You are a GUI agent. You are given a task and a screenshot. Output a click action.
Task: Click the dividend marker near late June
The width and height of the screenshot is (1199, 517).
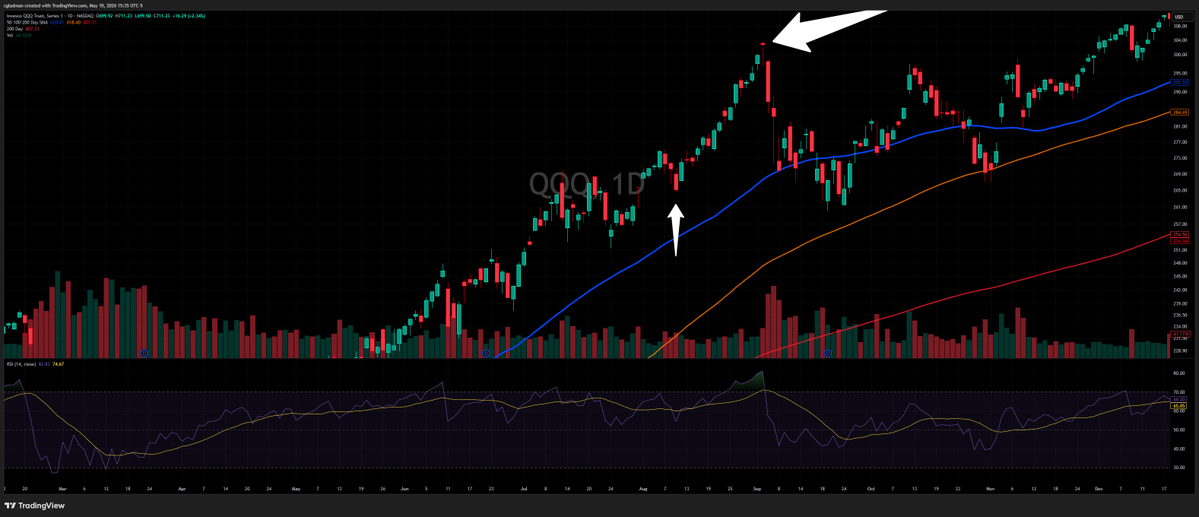point(487,353)
